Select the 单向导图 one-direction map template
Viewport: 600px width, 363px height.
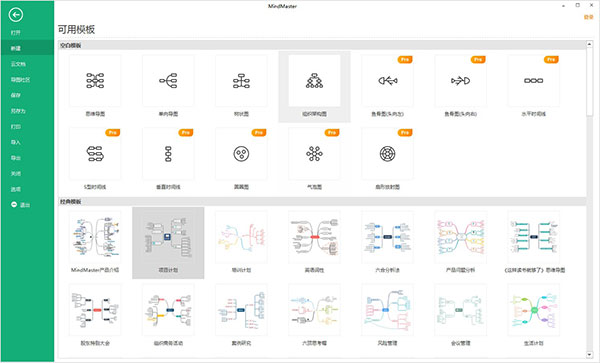[168, 81]
